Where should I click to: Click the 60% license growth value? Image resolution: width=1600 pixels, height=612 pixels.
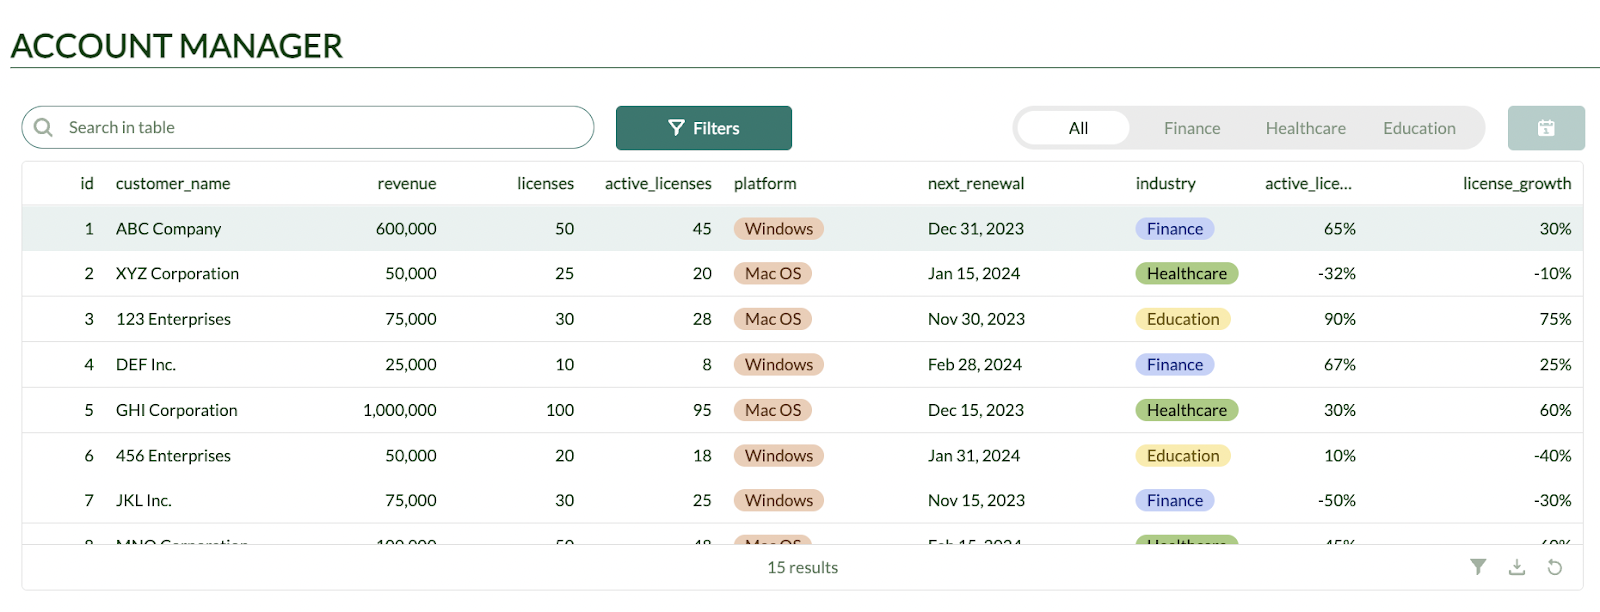click(1555, 410)
